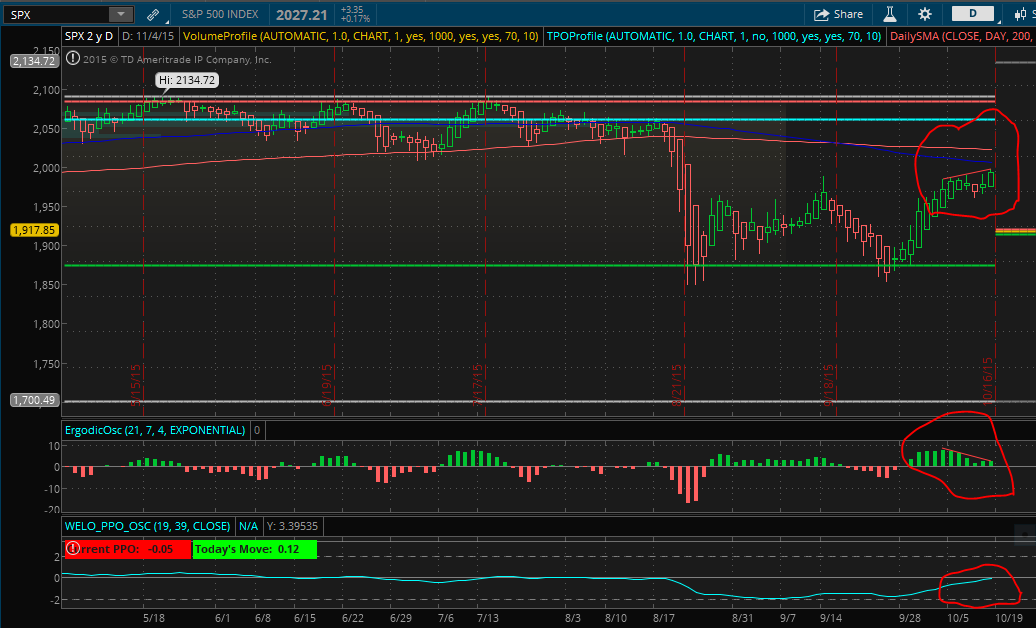Click the ErgodicOsc value 0 box
The width and height of the screenshot is (1036, 628).
coord(257,430)
